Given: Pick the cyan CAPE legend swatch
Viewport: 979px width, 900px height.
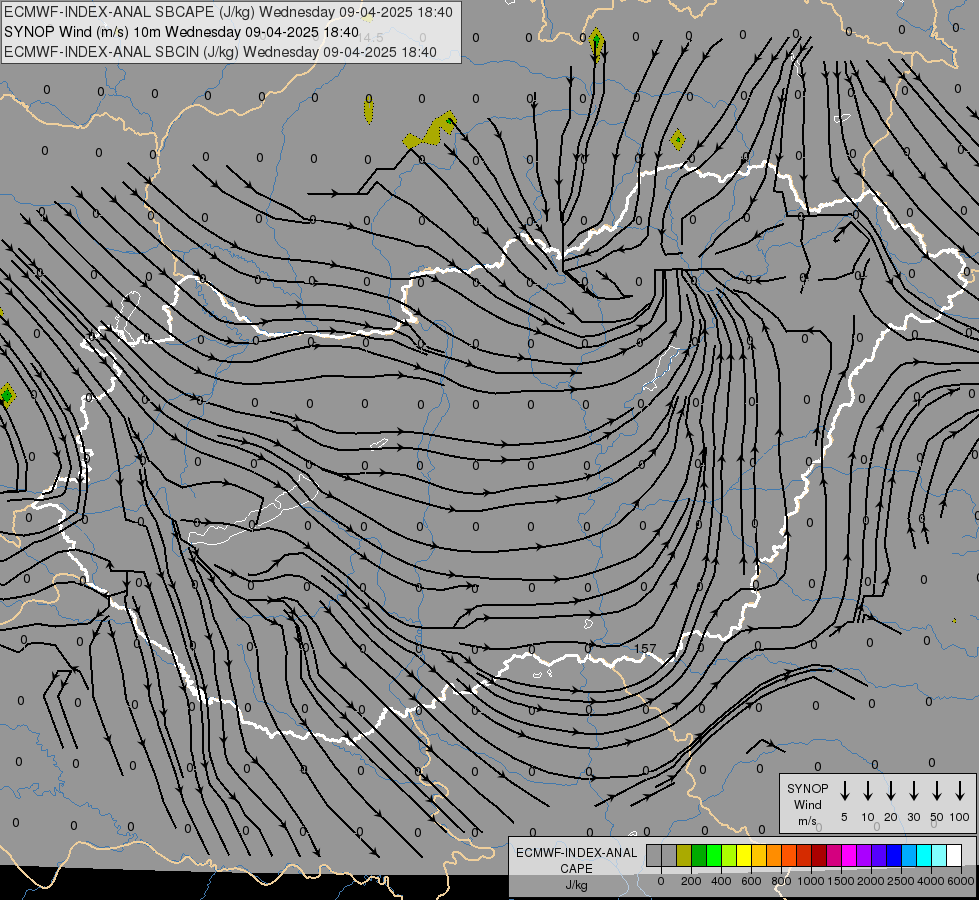Looking at the screenshot, I should point(923,855).
